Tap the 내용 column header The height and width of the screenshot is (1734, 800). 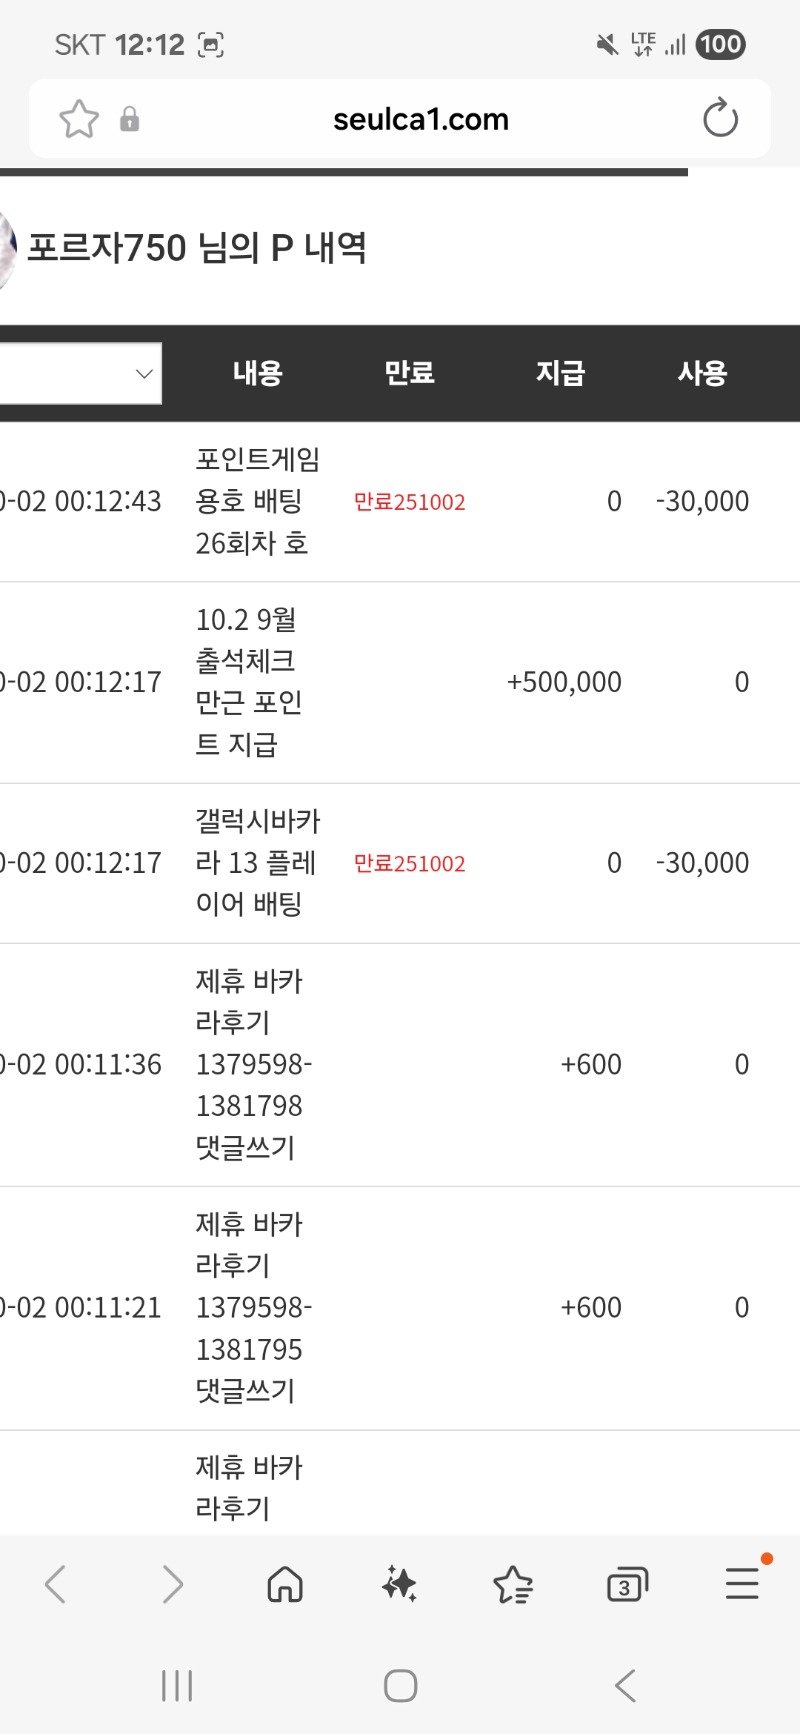[x=258, y=374]
